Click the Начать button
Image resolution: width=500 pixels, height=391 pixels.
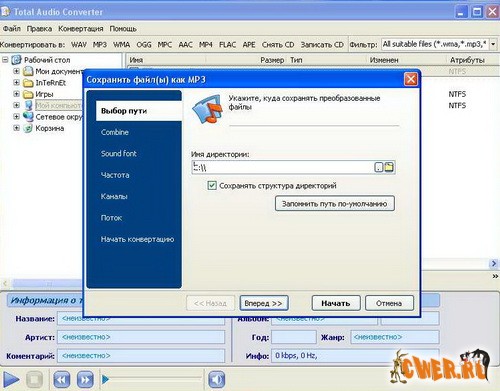tap(336, 303)
